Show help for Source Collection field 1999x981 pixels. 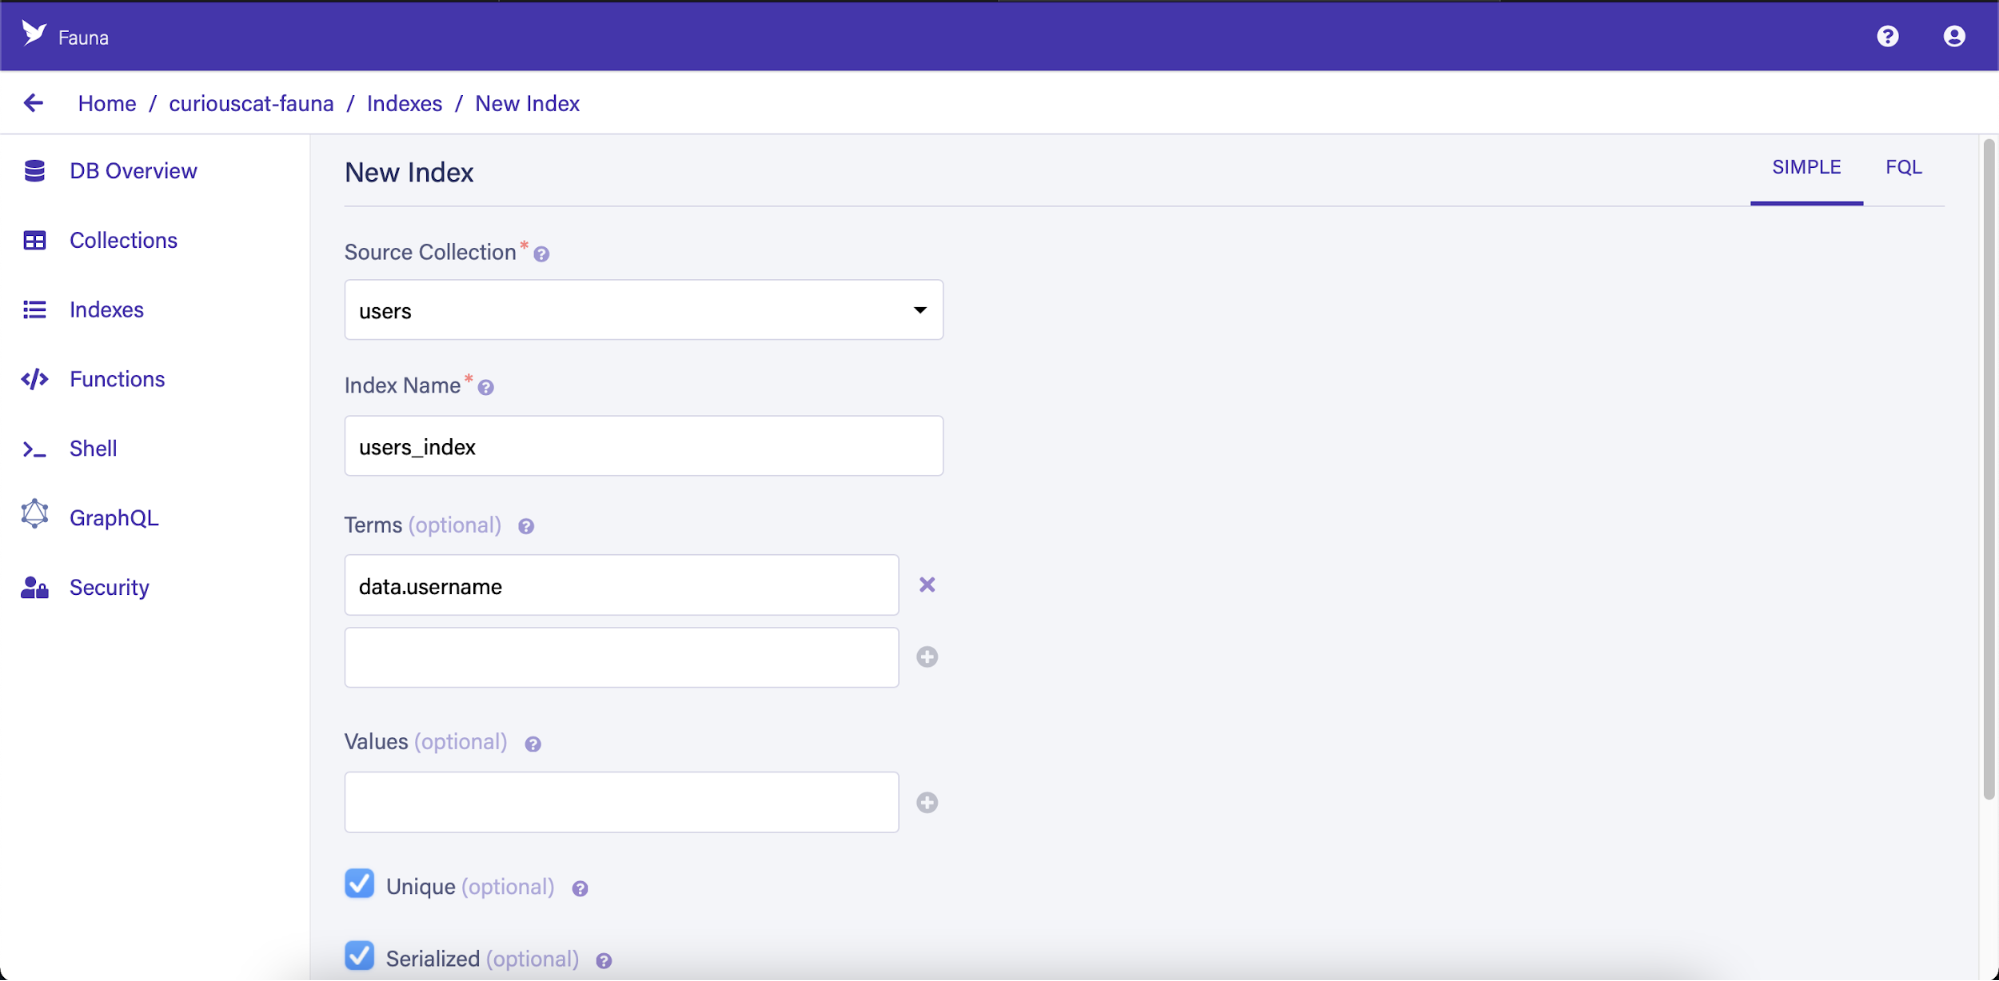(542, 254)
